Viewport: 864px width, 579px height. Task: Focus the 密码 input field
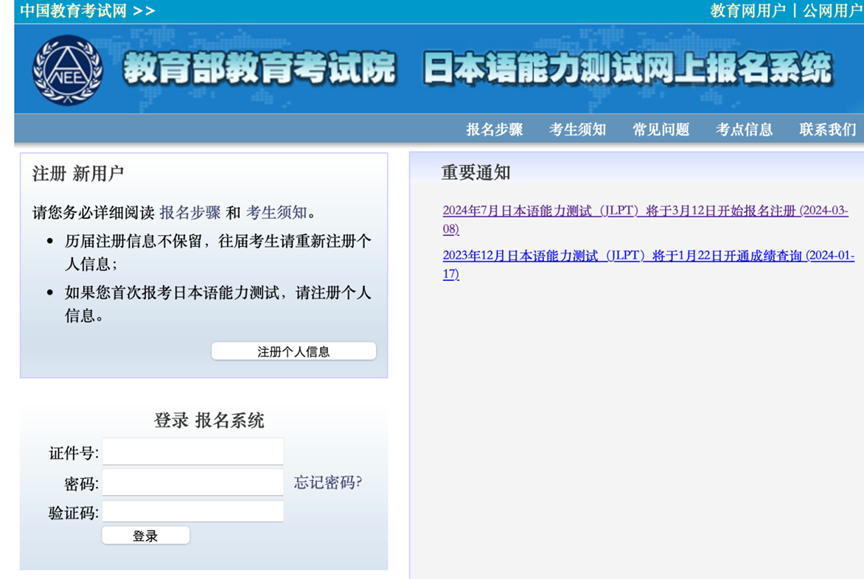point(193,483)
